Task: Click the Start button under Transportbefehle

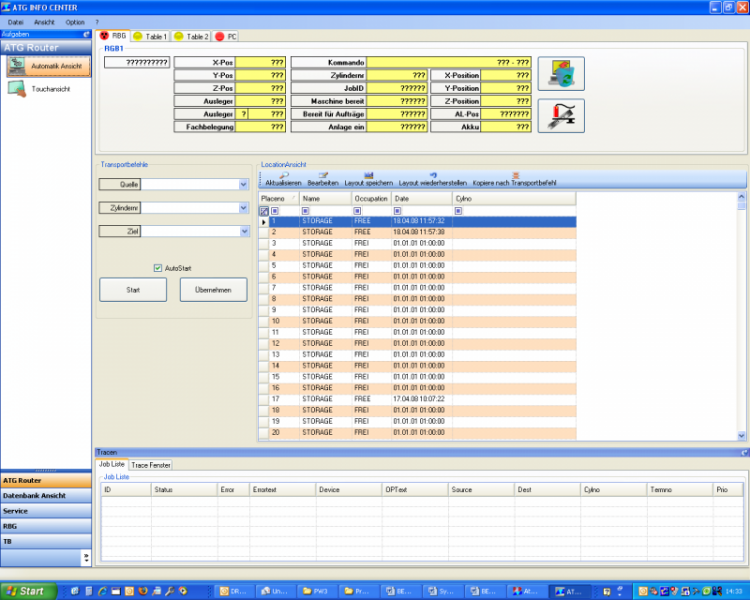Action: [x=133, y=290]
